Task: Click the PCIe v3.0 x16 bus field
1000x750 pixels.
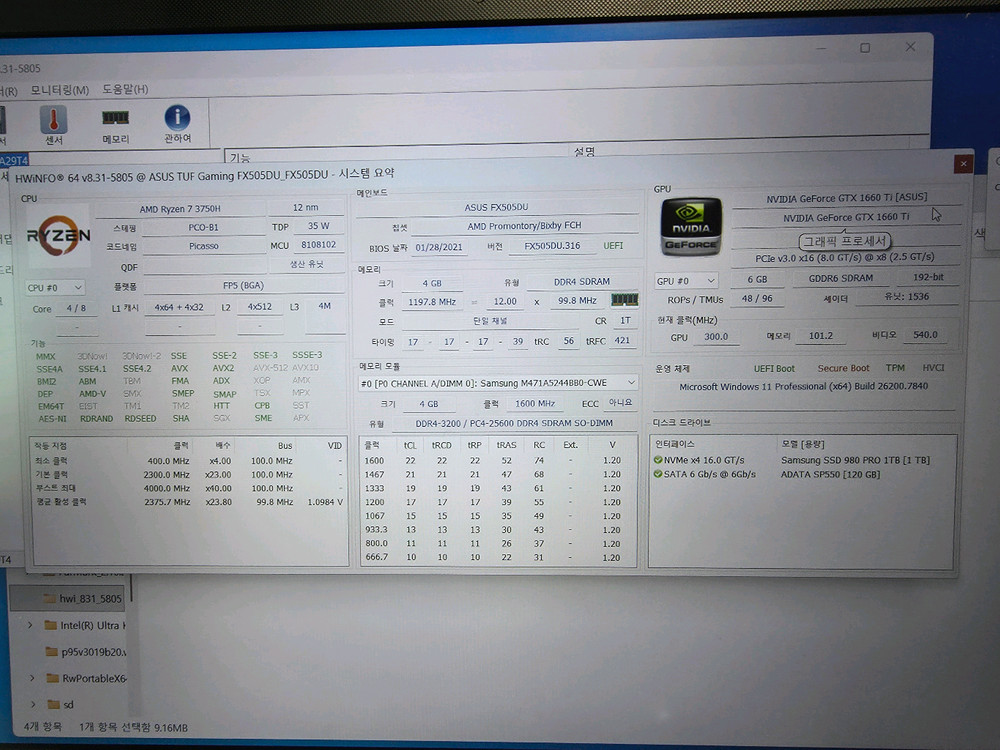Action: click(844, 258)
